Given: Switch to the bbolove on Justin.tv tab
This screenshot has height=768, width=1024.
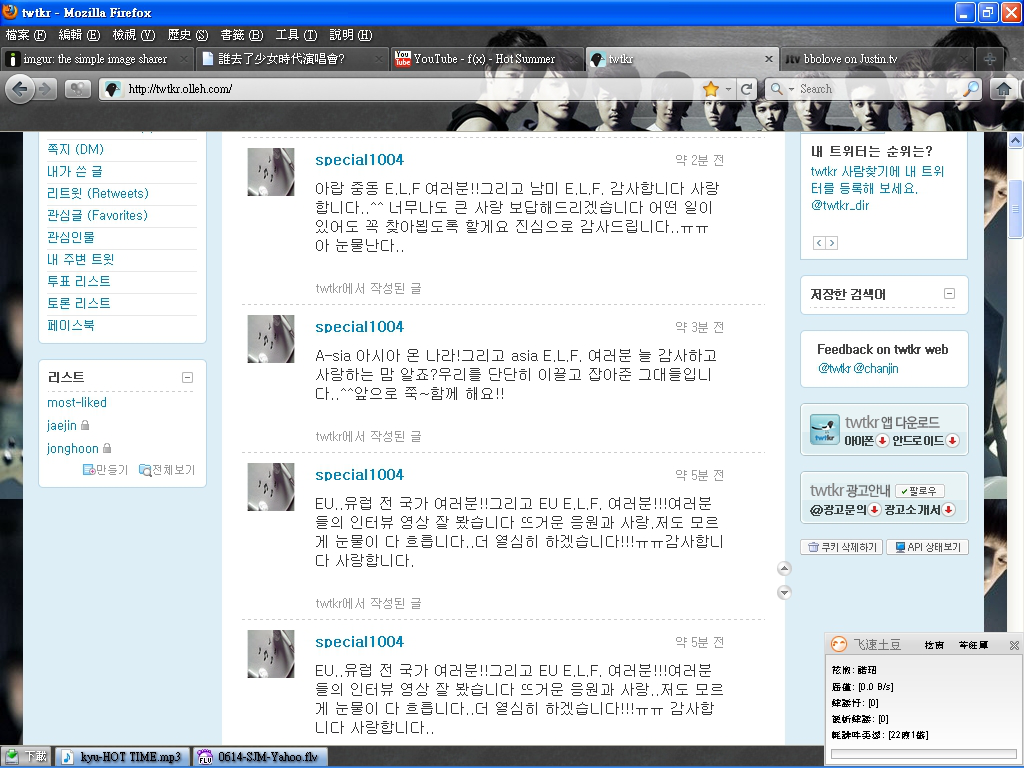Looking at the screenshot, I should coord(877,59).
